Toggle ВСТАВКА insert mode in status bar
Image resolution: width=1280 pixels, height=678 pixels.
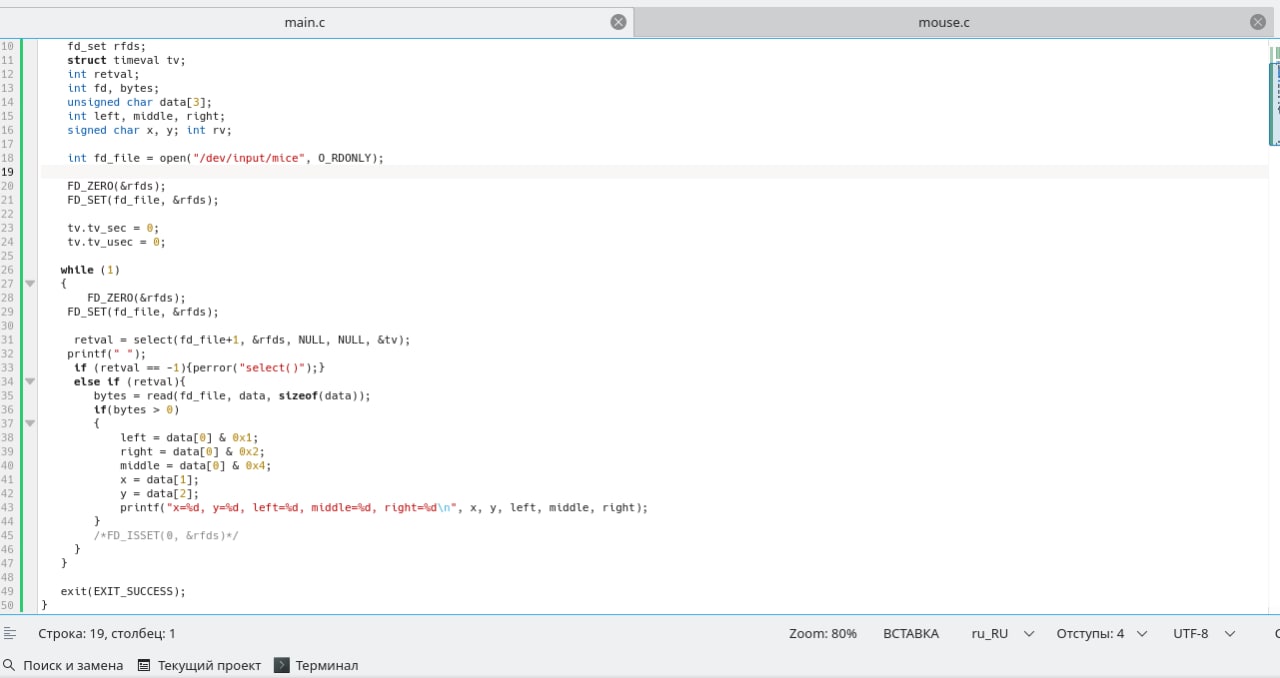click(x=910, y=633)
